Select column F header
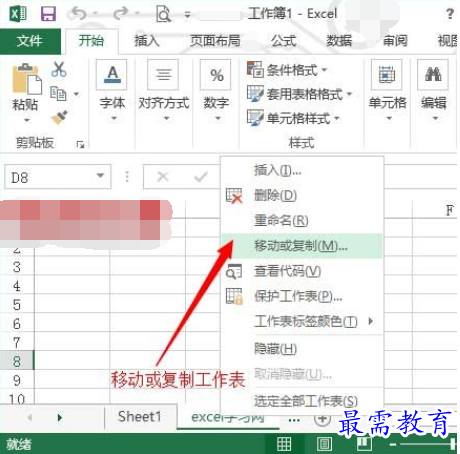 pyautogui.click(x=435, y=210)
